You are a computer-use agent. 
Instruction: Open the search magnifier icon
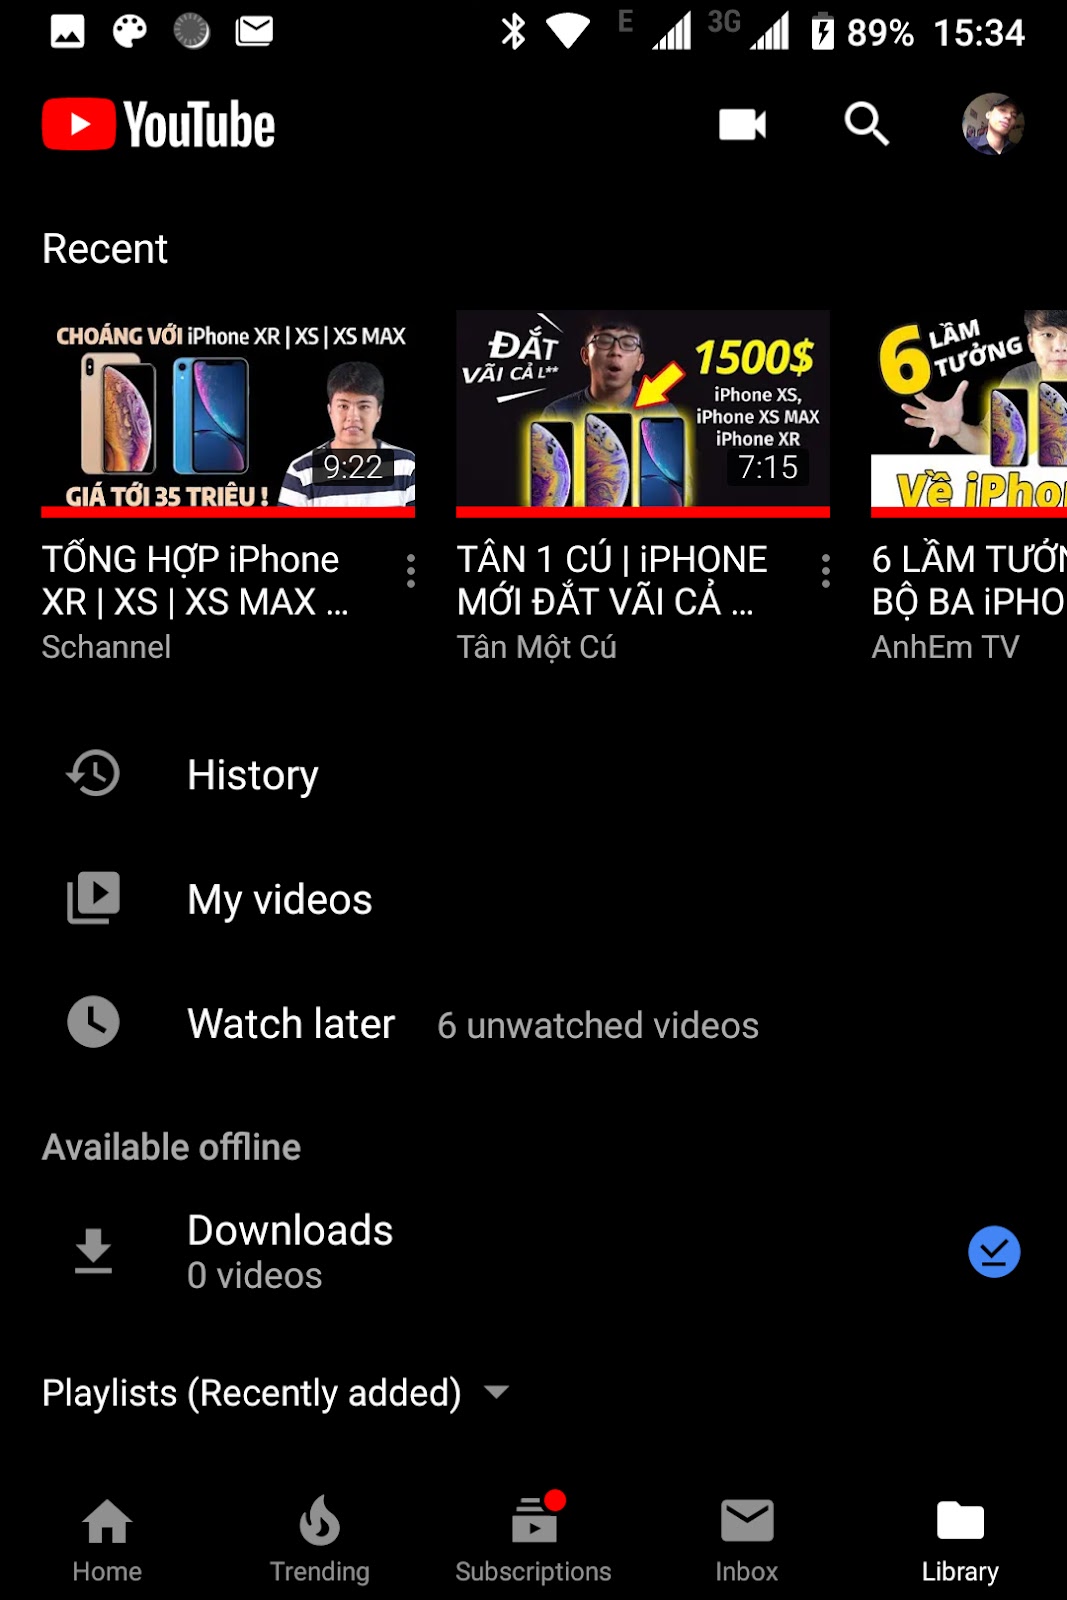(x=866, y=124)
